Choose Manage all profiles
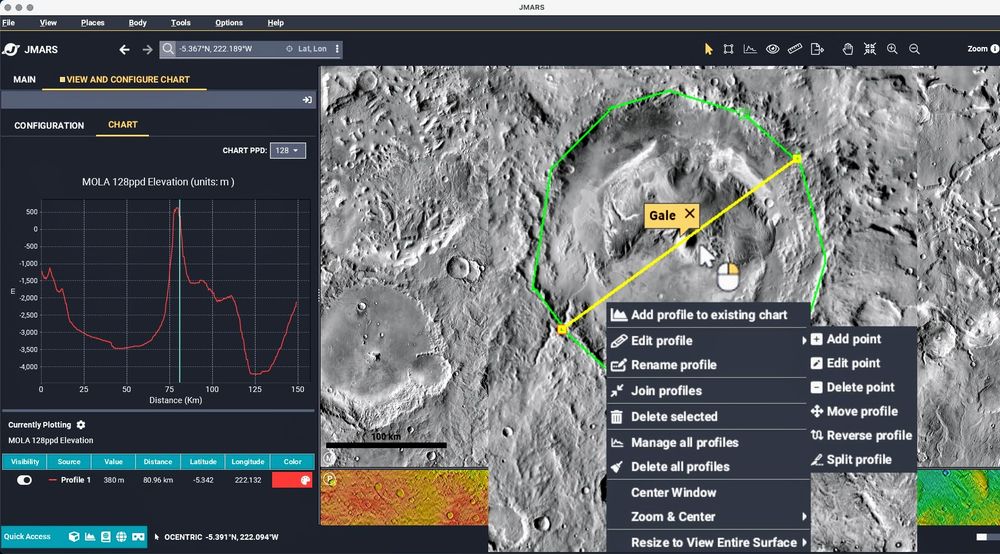Screen dimensions: 1000x554 (x=708, y=442)
